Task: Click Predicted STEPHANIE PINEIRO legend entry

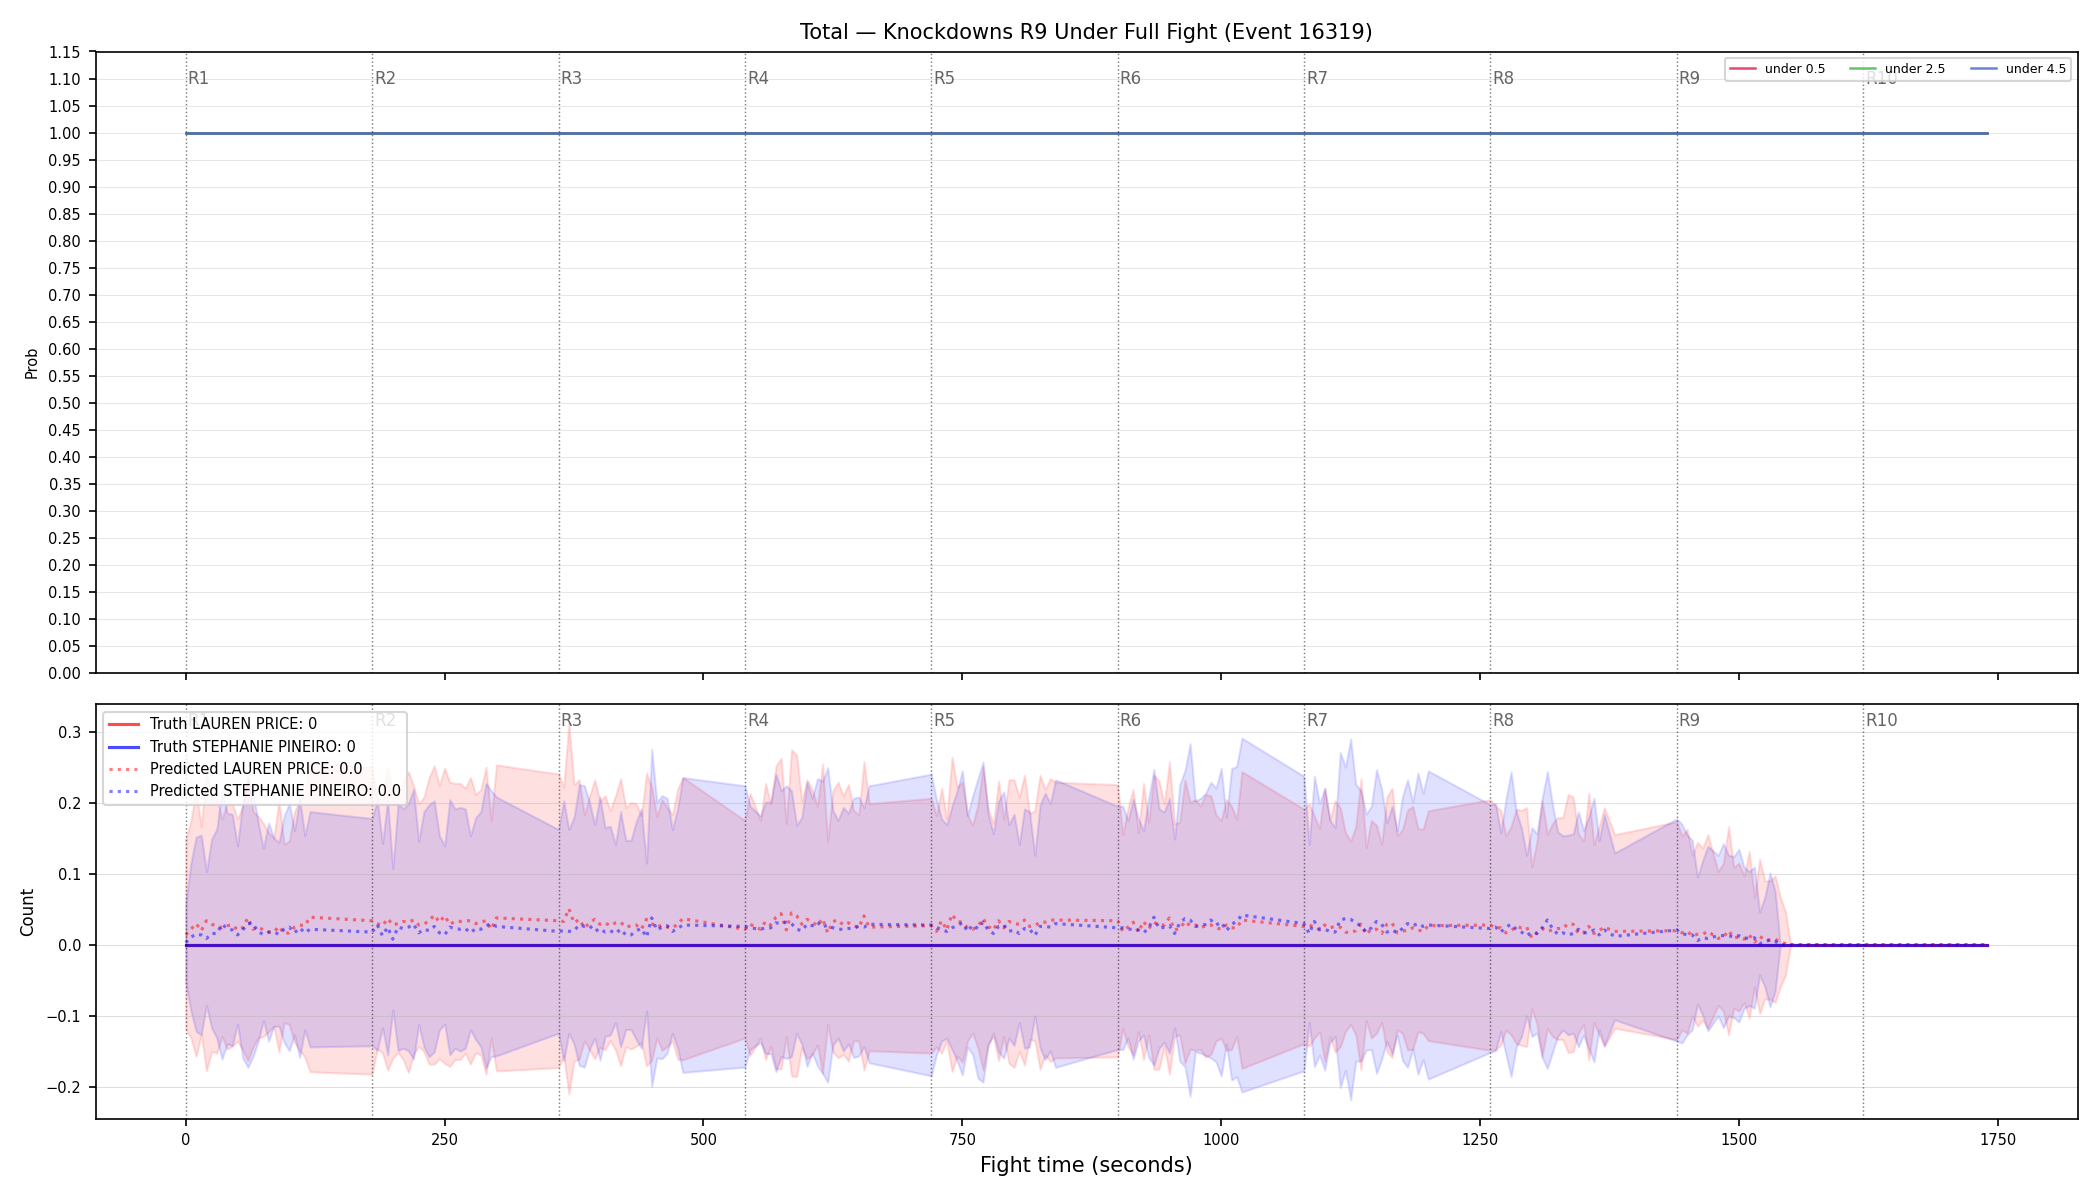Action: pyautogui.click(x=254, y=791)
